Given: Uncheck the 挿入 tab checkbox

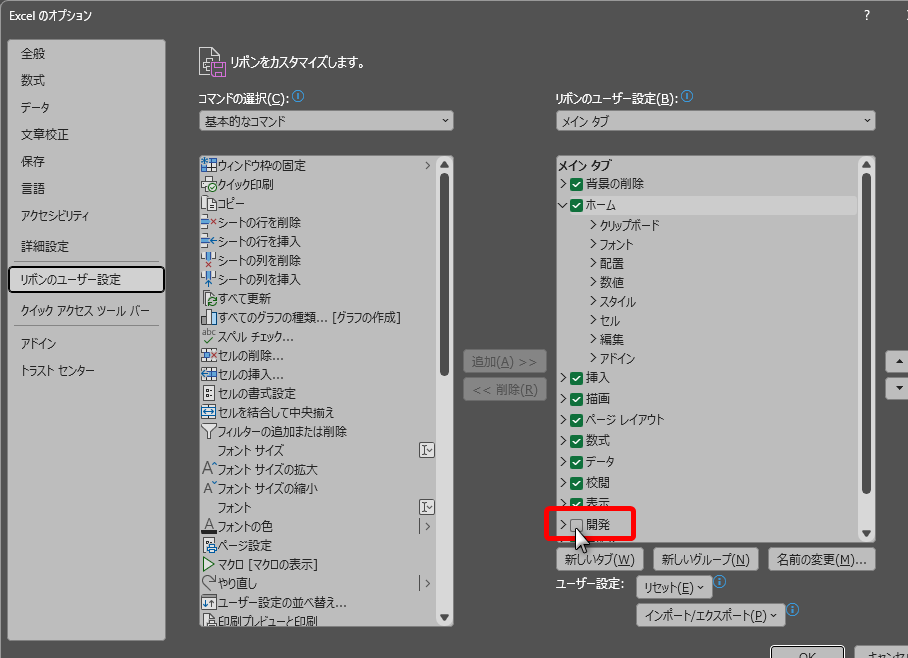Looking at the screenshot, I should click(x=577, y=378).
